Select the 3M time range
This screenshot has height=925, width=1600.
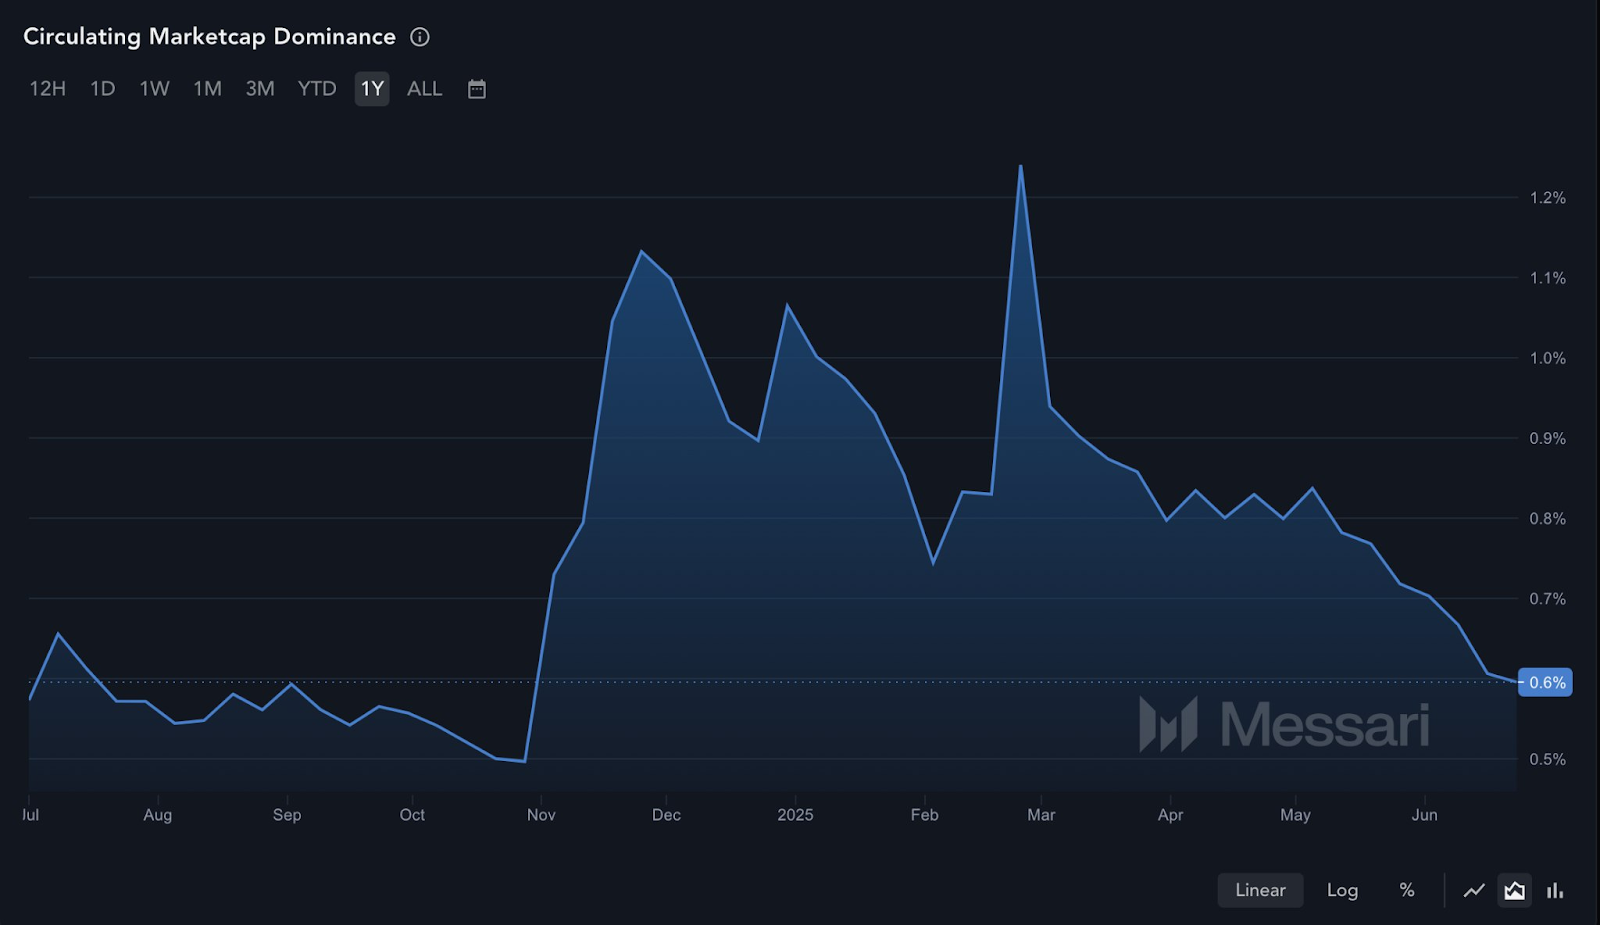click(260, 89)
